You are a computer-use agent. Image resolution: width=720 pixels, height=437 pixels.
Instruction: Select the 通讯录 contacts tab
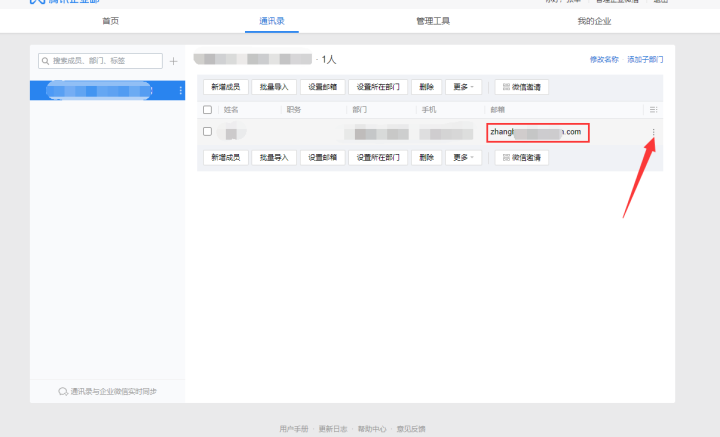click(272, 21)
